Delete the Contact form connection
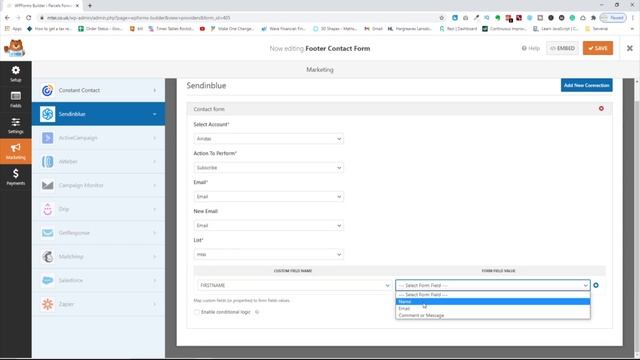This screenshot has width=640, height=360. (x=601, y=109)
